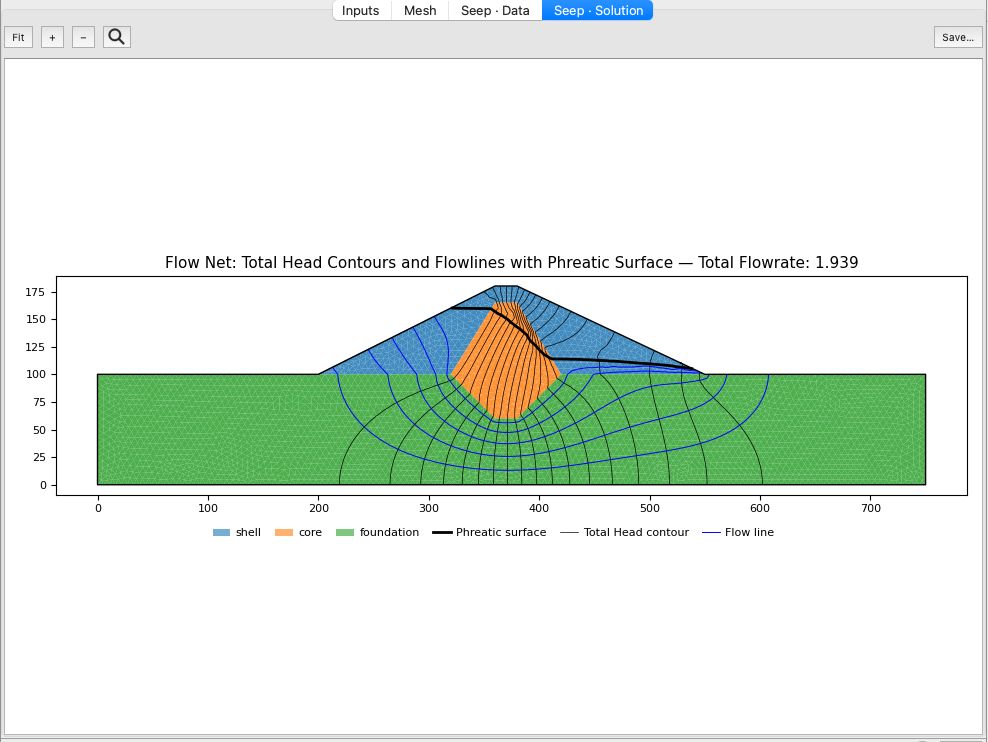The width and height of the screenshot is (988, 742).
Task: Click the 400 x-axis tick label
Action: coord(539,508)
